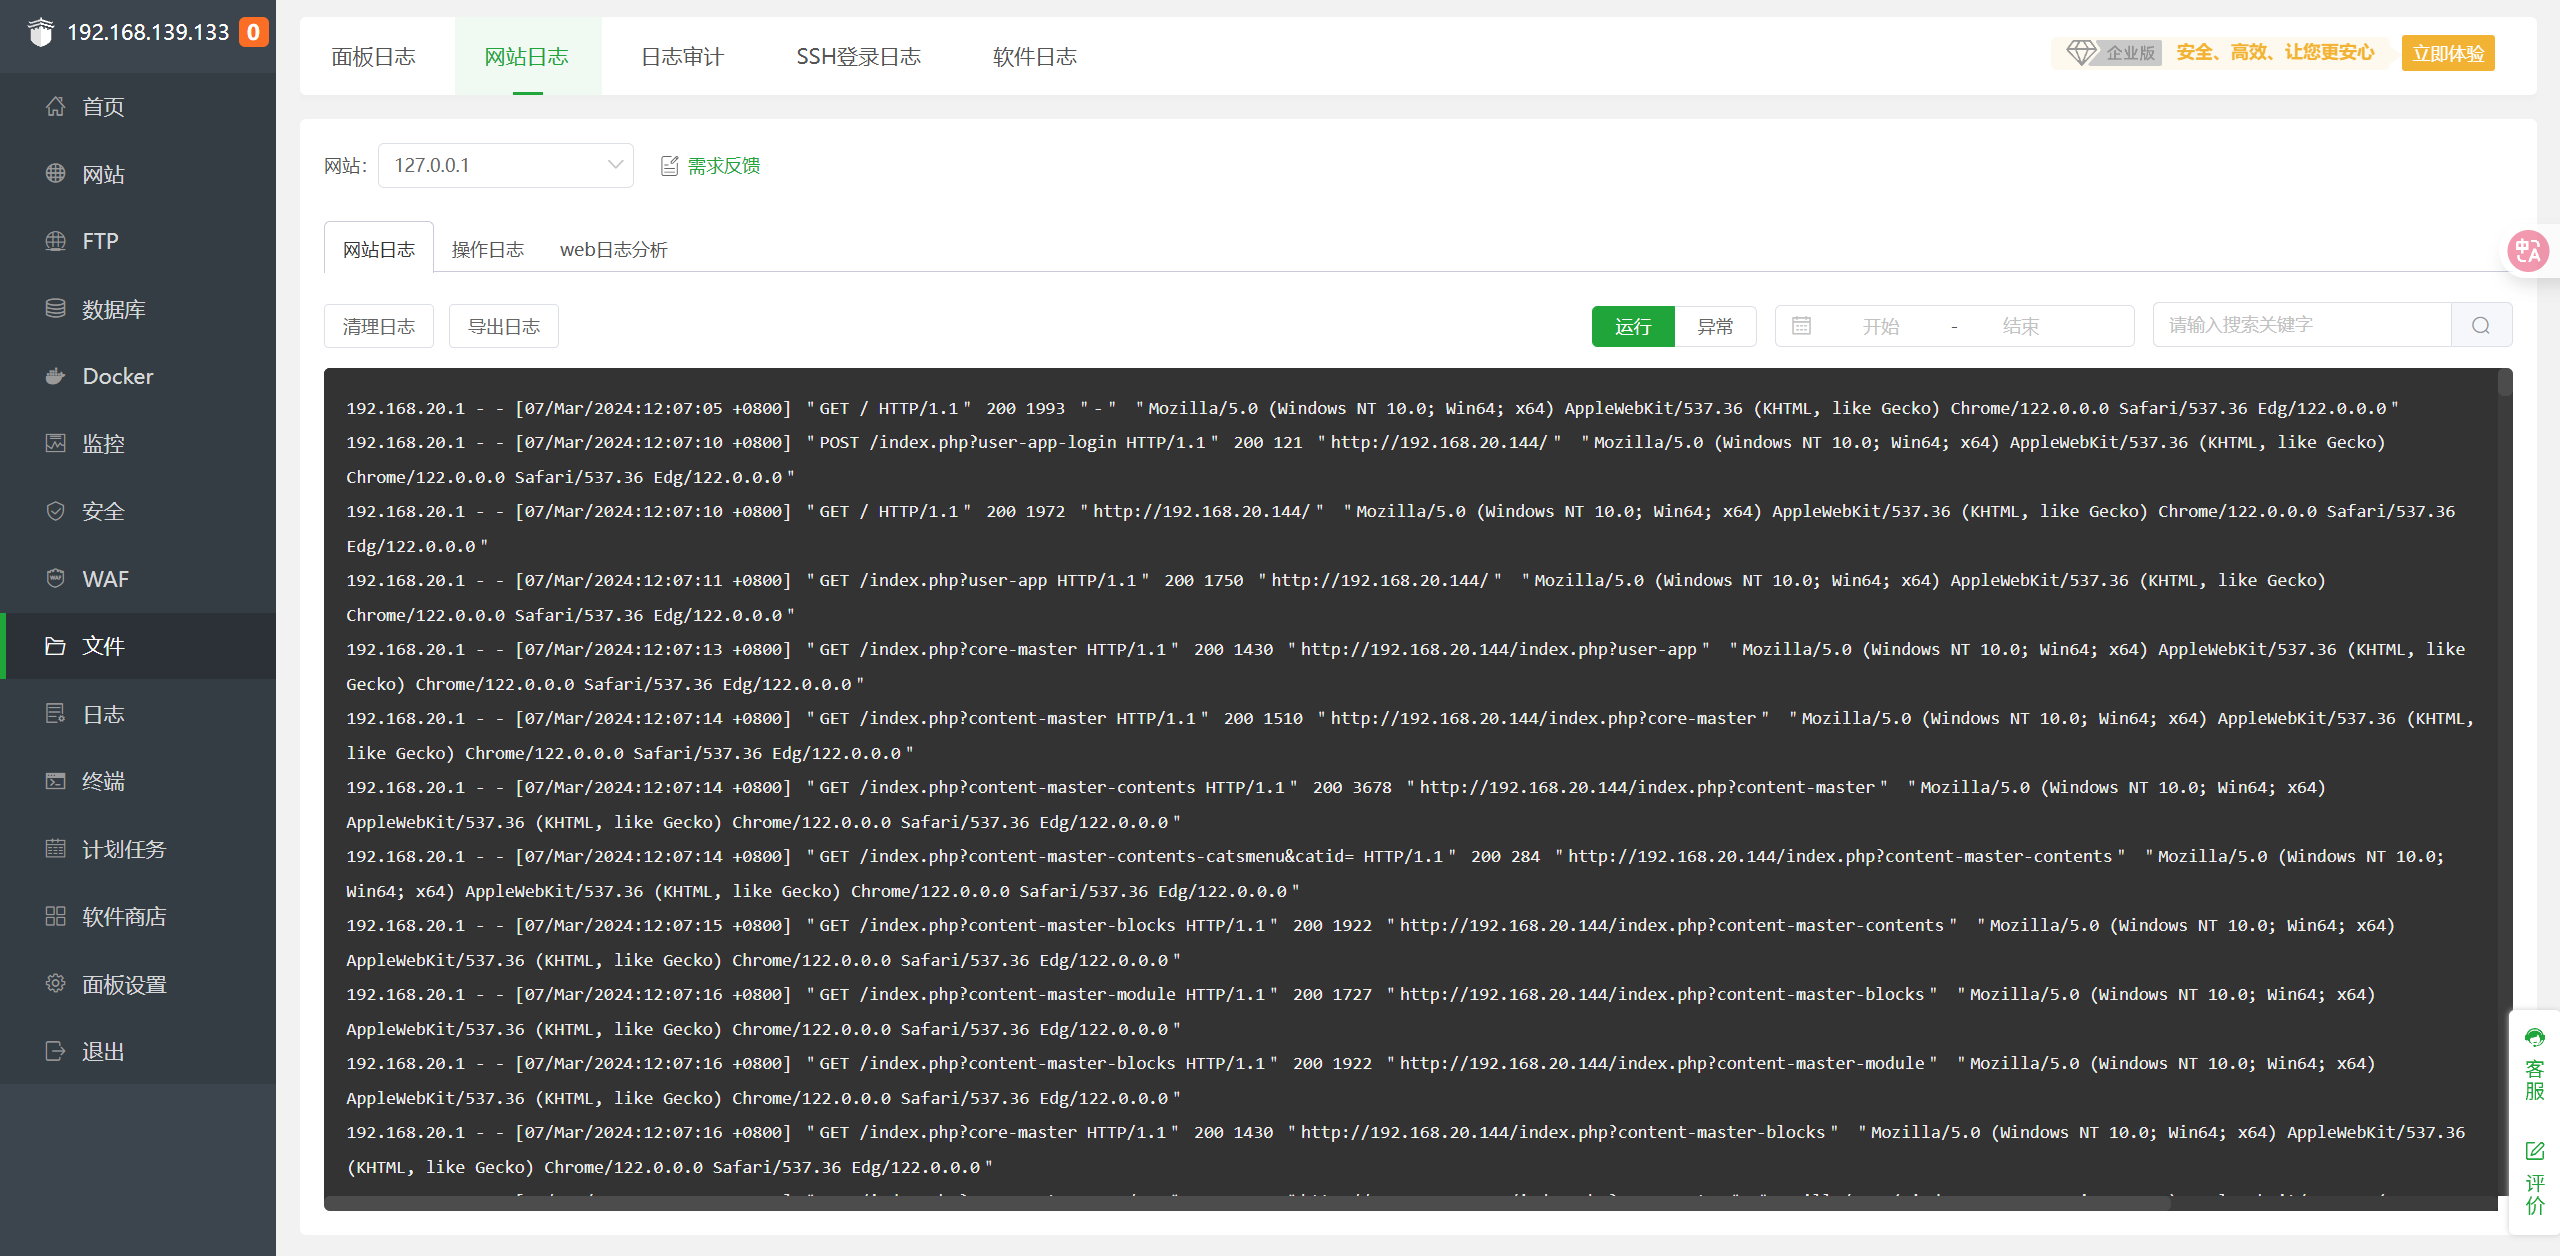Screen dimensions: 2560x1256
Task: Open the 开始 start date picker
Action: 1880,326
